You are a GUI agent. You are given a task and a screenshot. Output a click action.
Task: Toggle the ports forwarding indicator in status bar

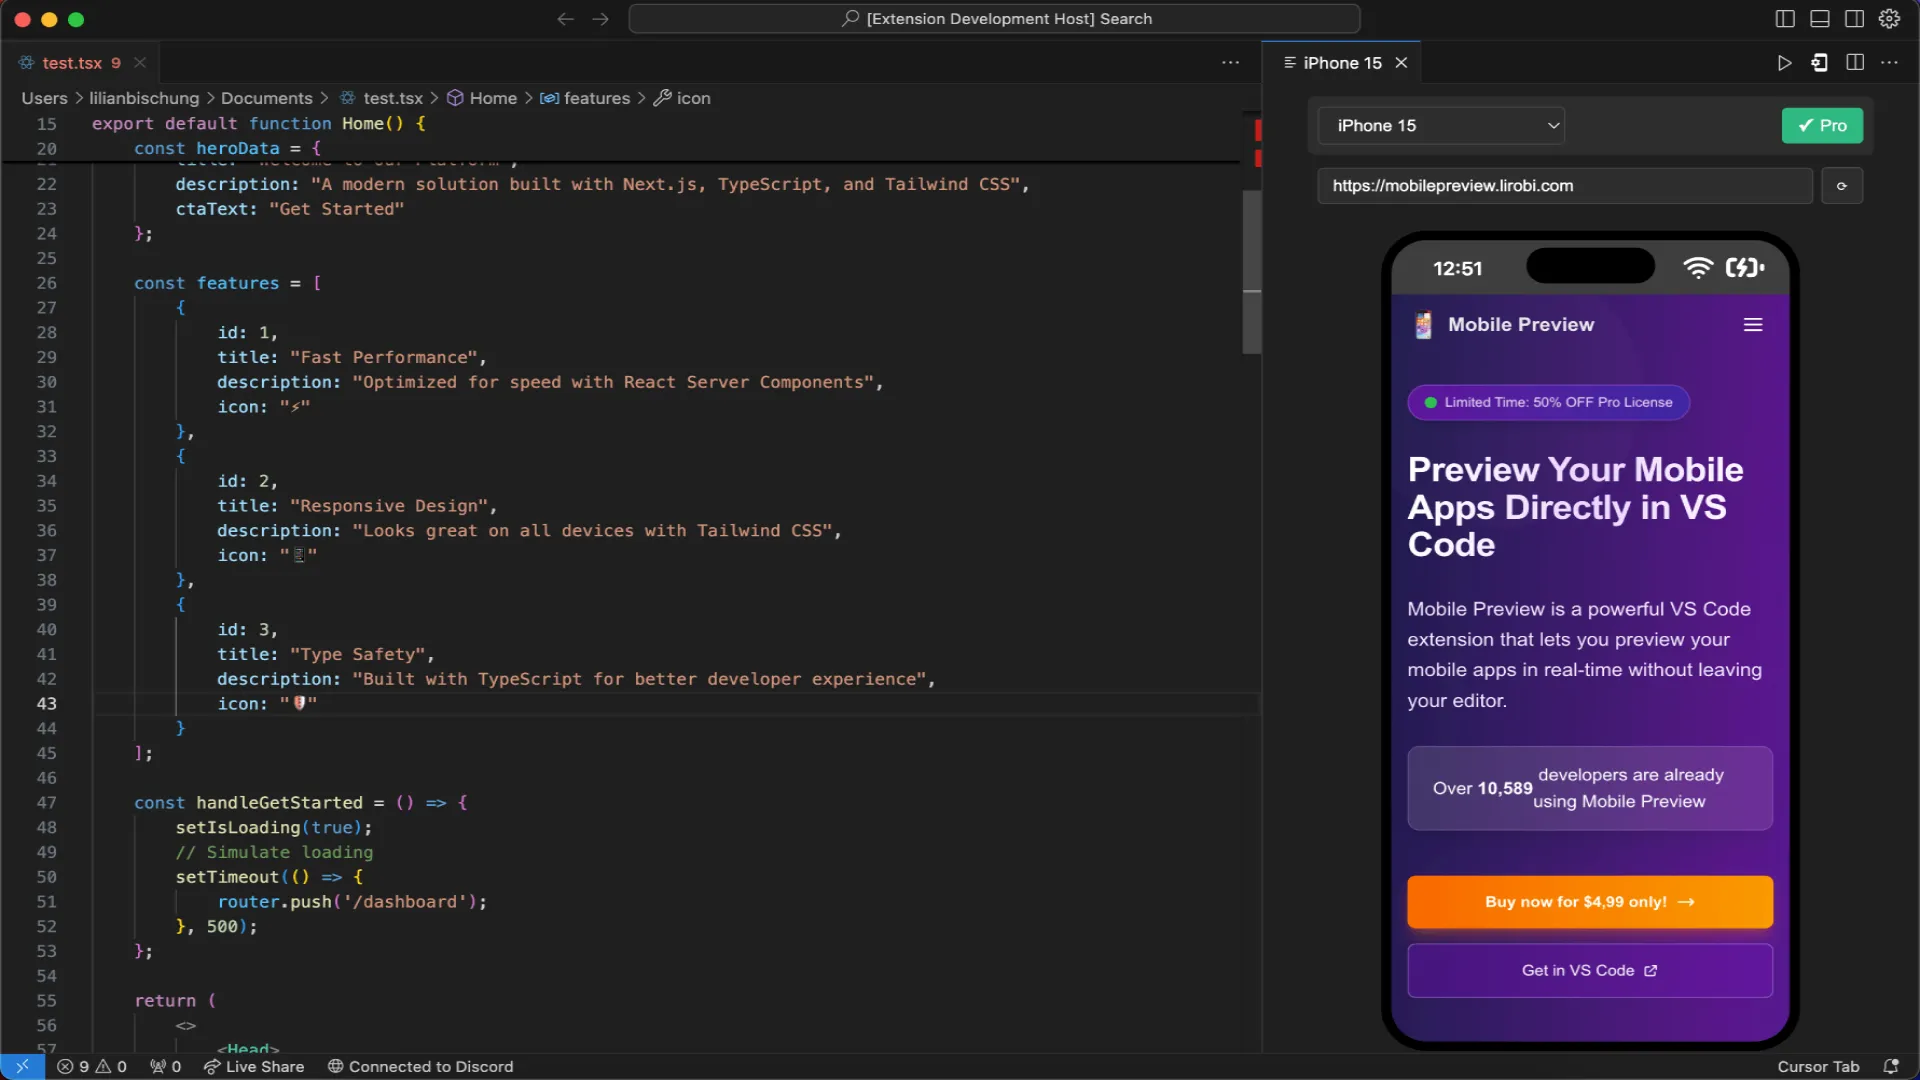pos(164,1067)
